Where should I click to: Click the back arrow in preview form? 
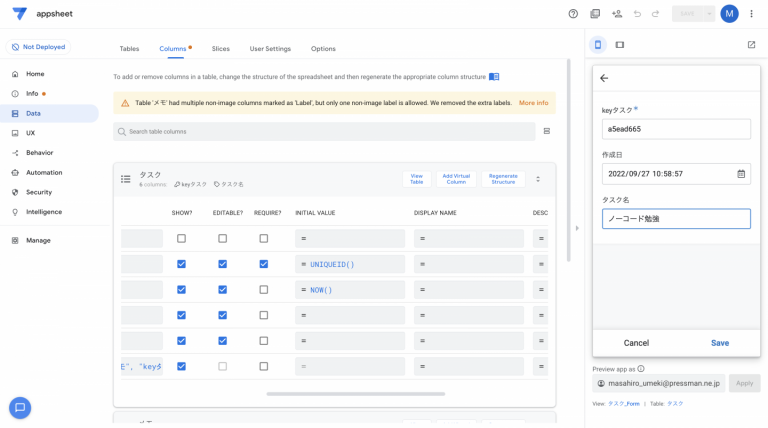point(604,78)
